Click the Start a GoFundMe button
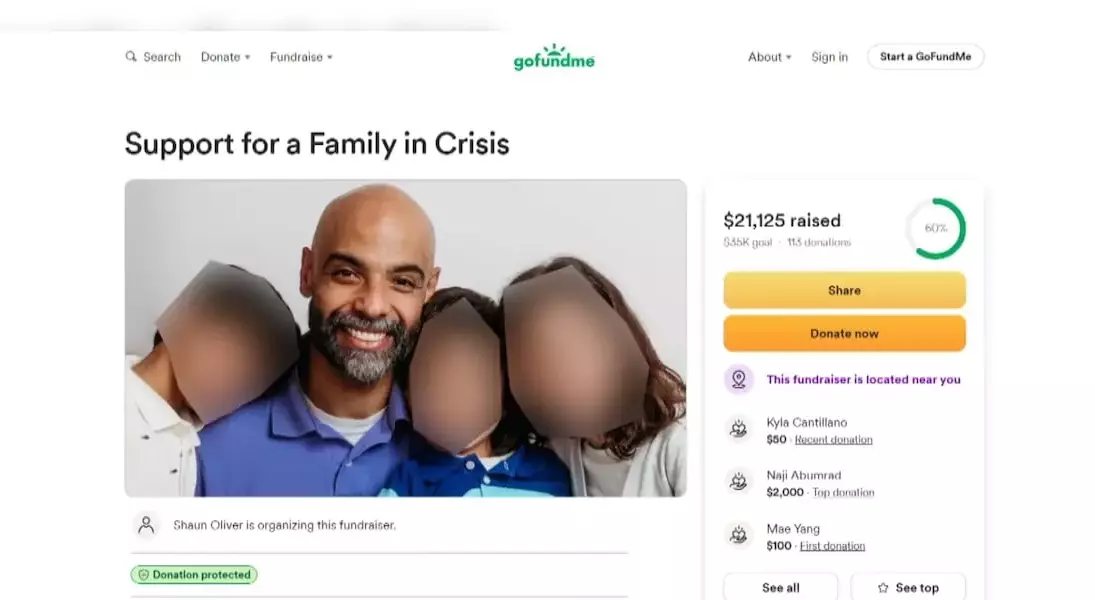 925,57
